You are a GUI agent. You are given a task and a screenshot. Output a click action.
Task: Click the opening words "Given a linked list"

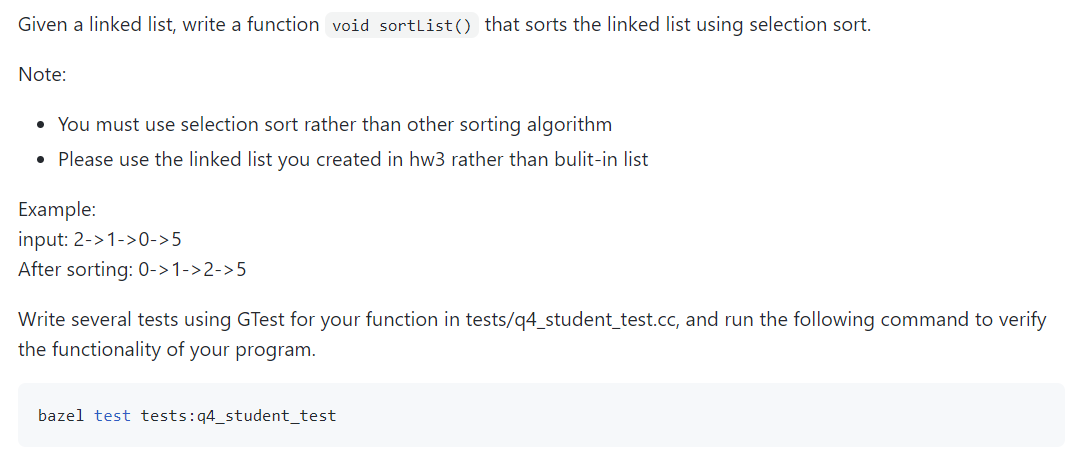(99, 25)
